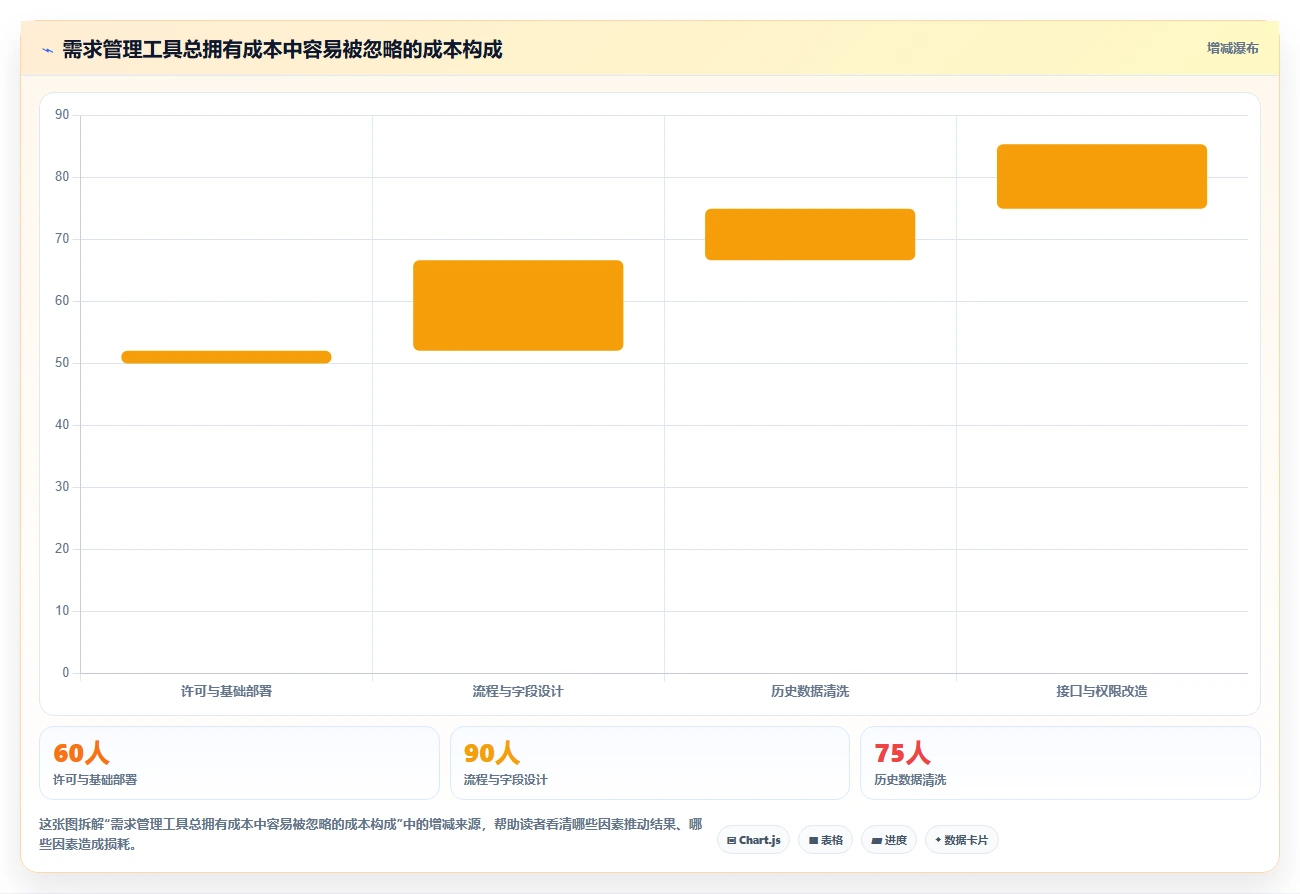Click the 接口与权限改造 waterfall bar

point(1102,176)
